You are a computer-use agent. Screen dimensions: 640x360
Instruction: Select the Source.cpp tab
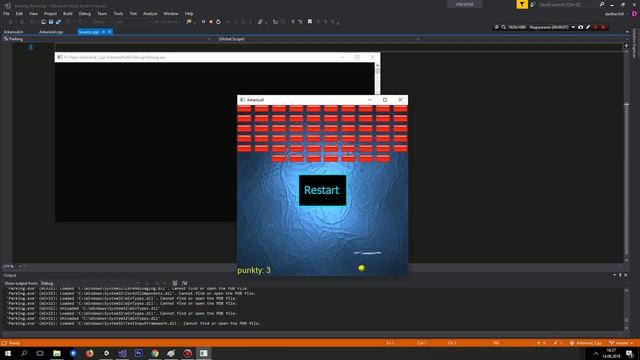click(x=89, y=32)
